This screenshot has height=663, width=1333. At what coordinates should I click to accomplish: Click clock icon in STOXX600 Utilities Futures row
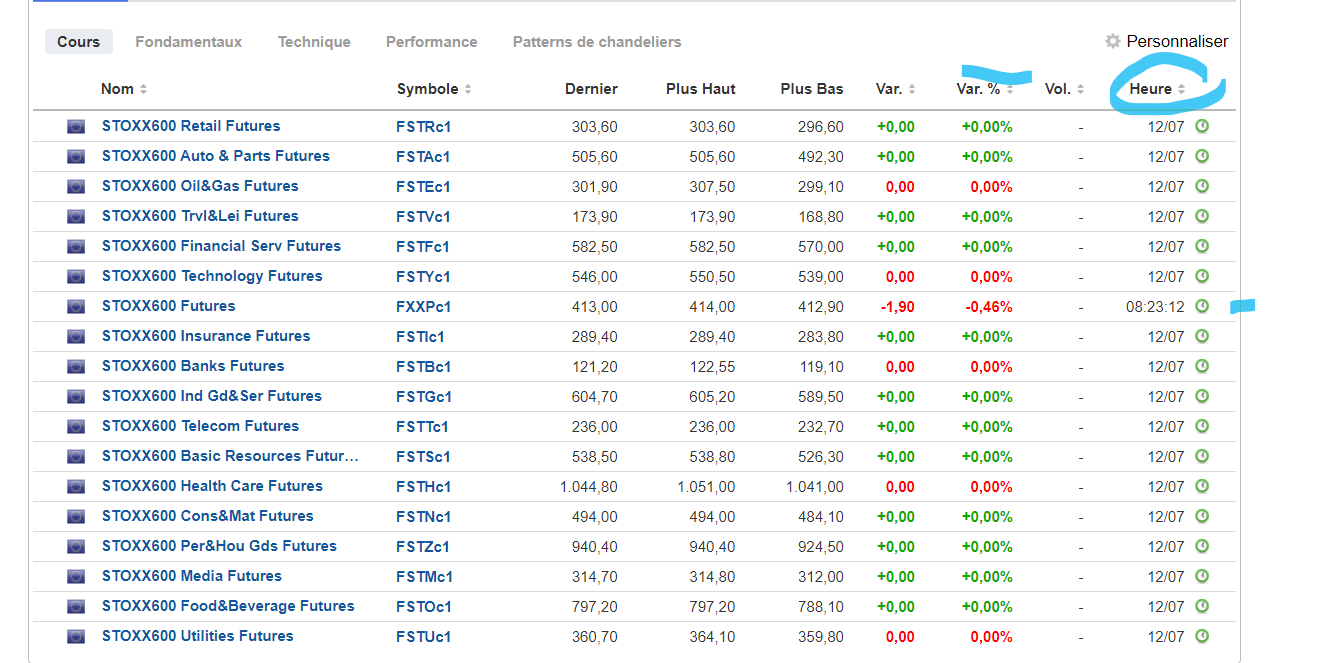tap(1202, 637)
